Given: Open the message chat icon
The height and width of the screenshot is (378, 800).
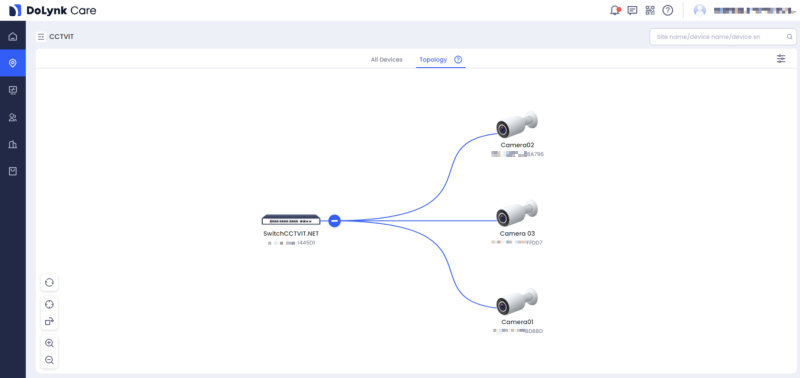Looking at the screenshot, I should tap(632, 10).
